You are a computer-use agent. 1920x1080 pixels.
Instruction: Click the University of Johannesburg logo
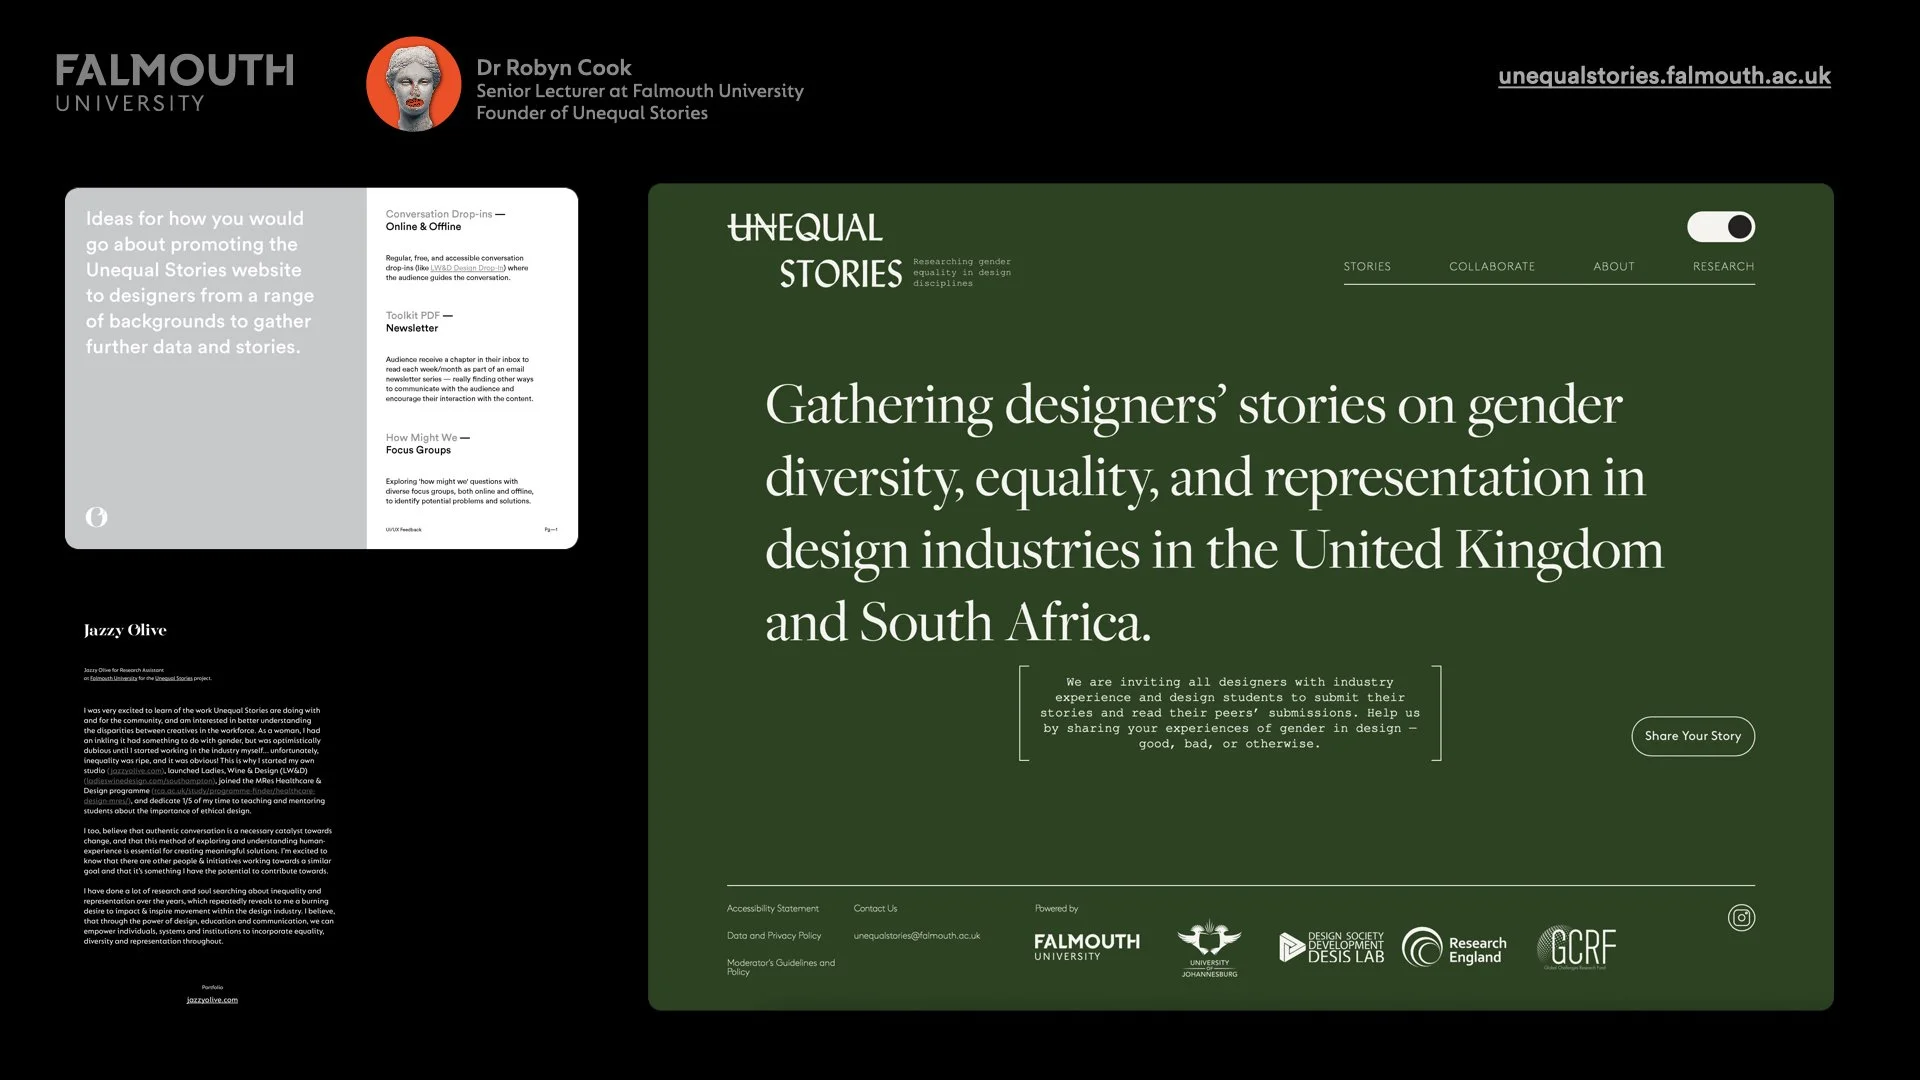(x=1209, y=947)
